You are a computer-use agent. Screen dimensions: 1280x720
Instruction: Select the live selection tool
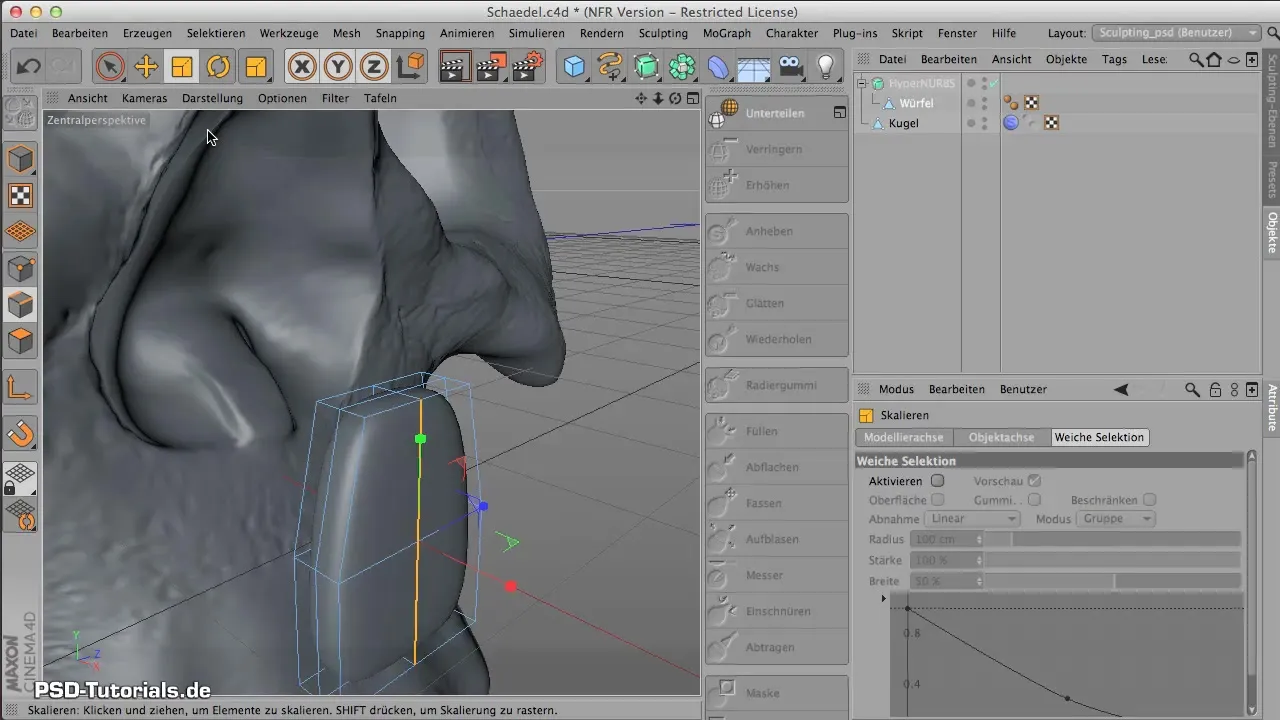[110, 67]
